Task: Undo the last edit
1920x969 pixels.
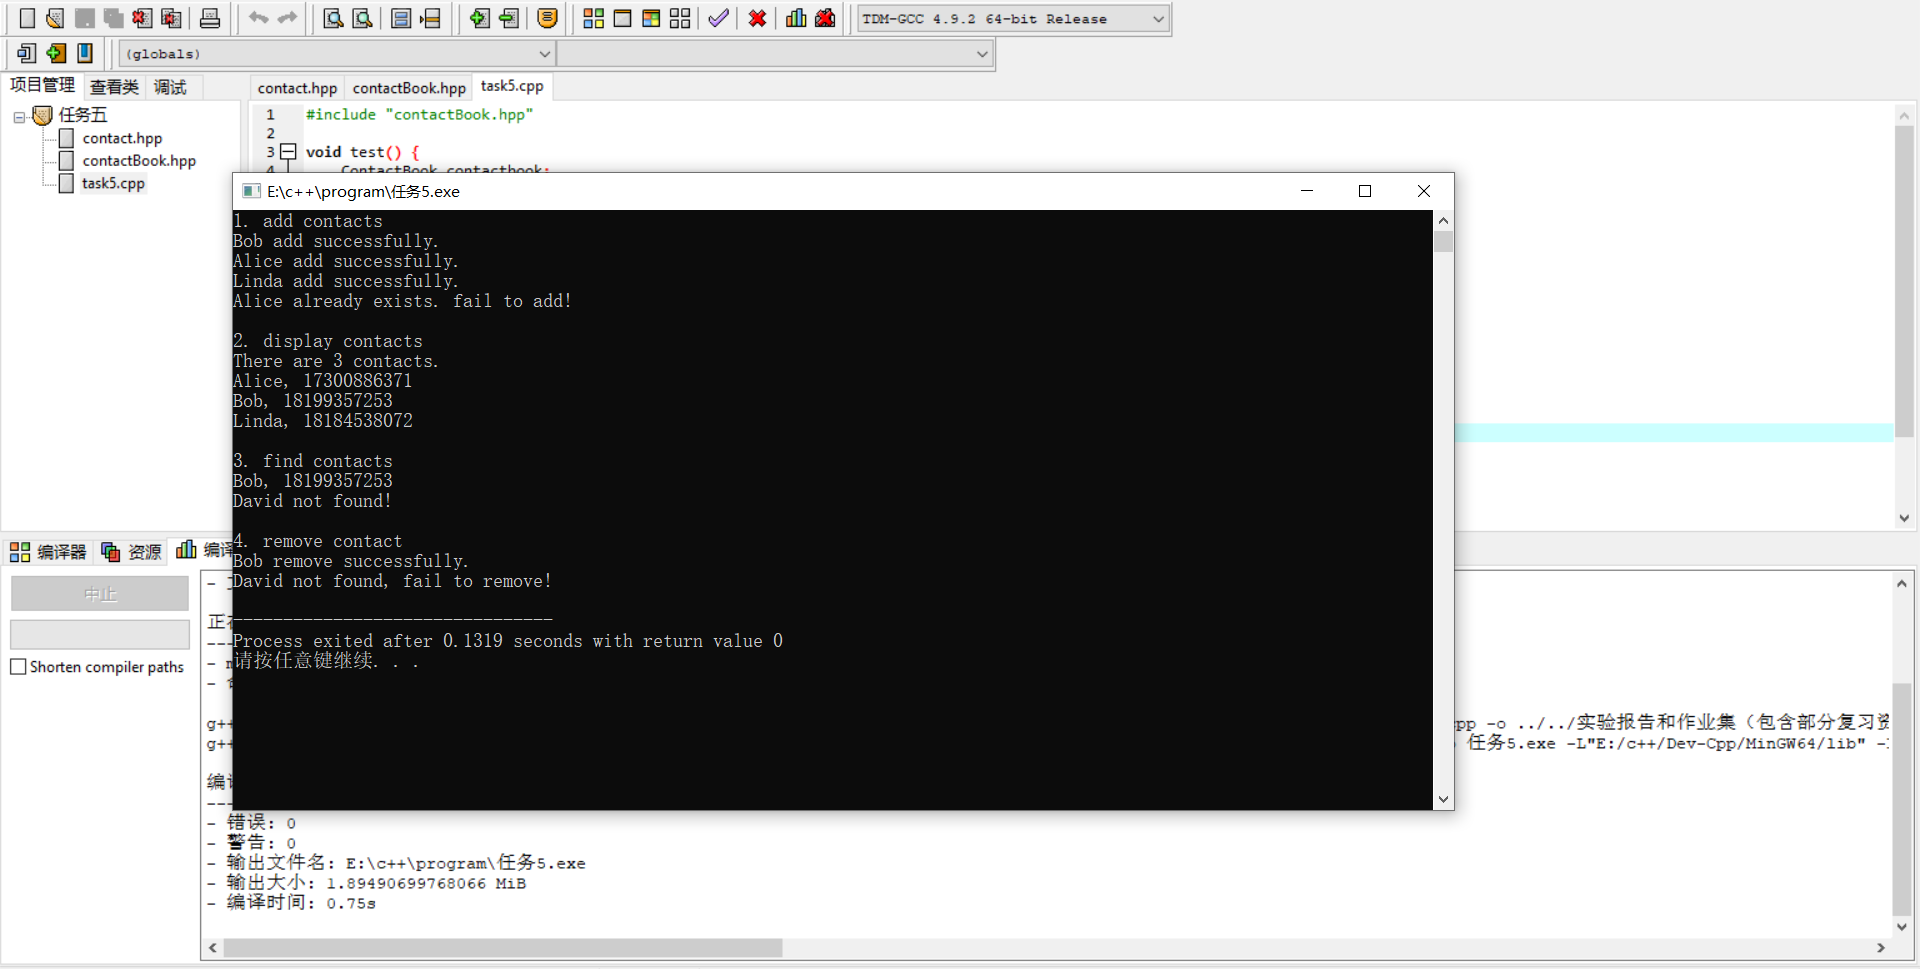Action: (x=258, y=18)
